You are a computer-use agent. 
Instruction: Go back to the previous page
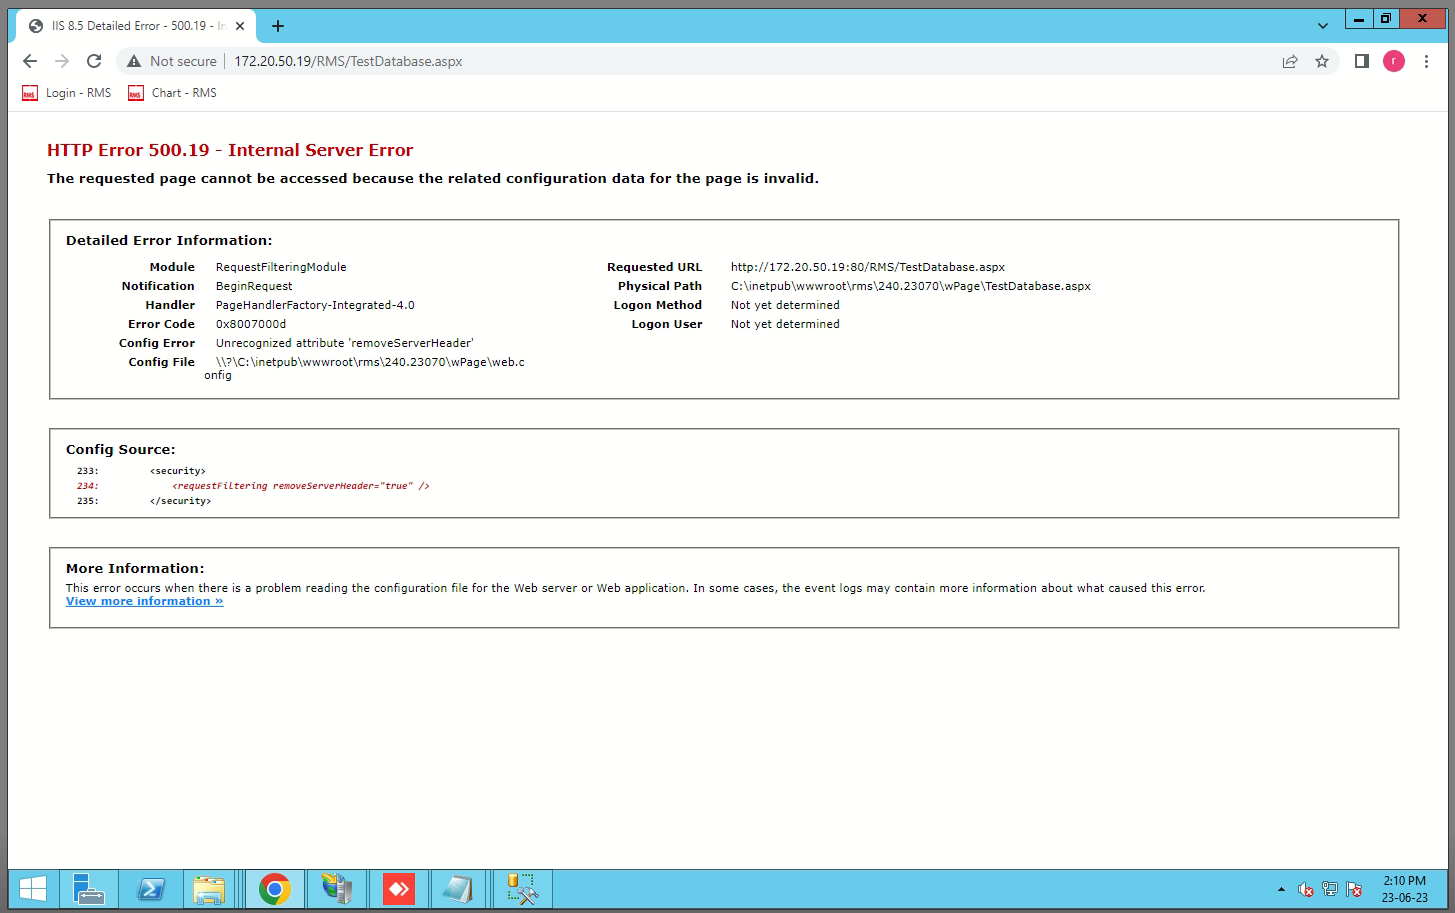pos(30,61)
